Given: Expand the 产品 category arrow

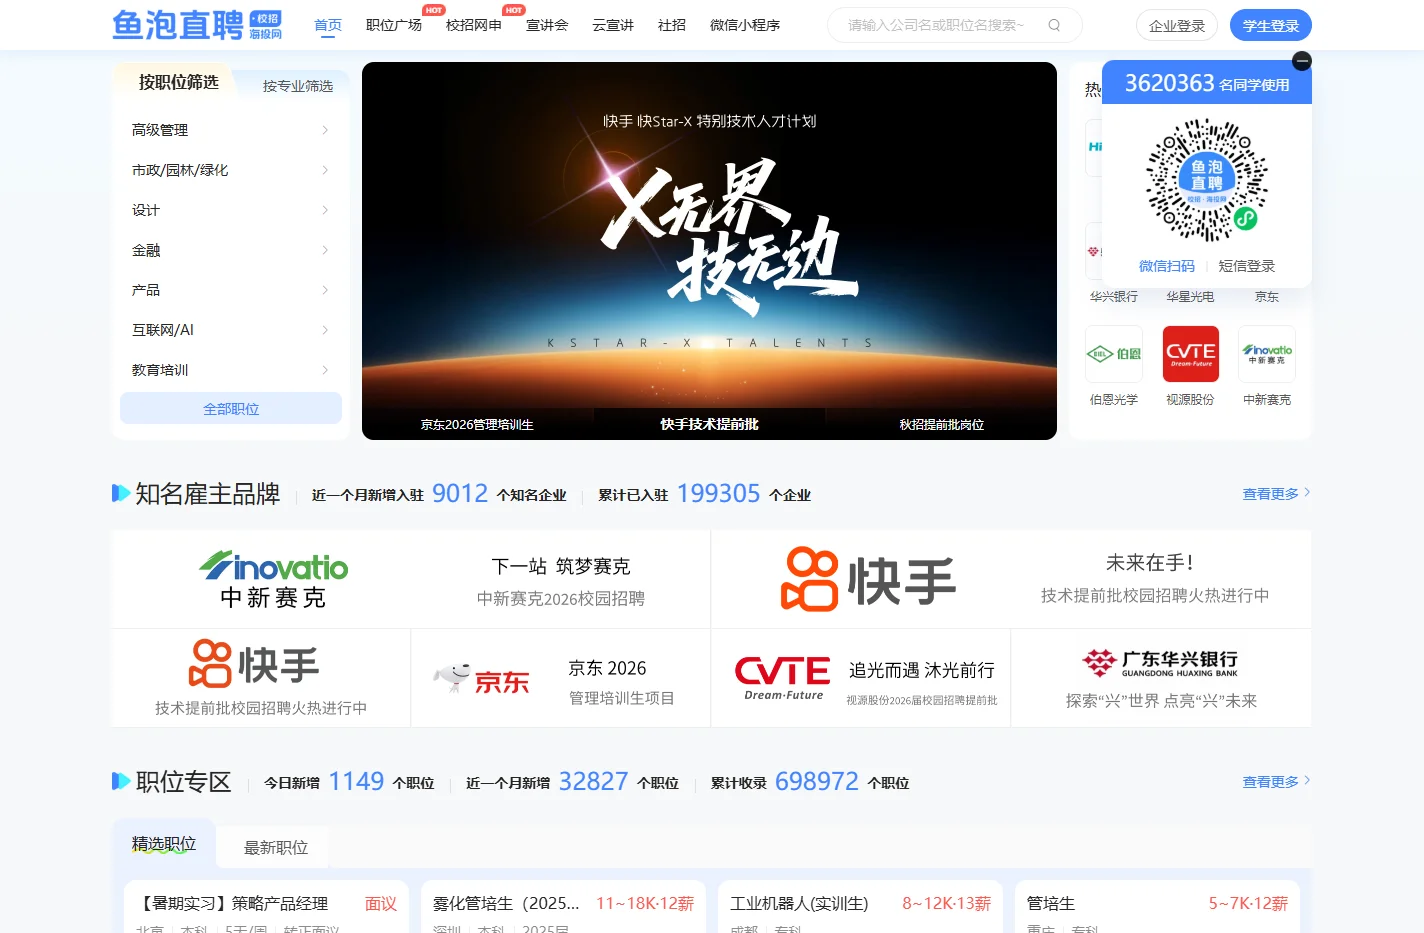Looking at the screenshot, I should coord(325,290).
